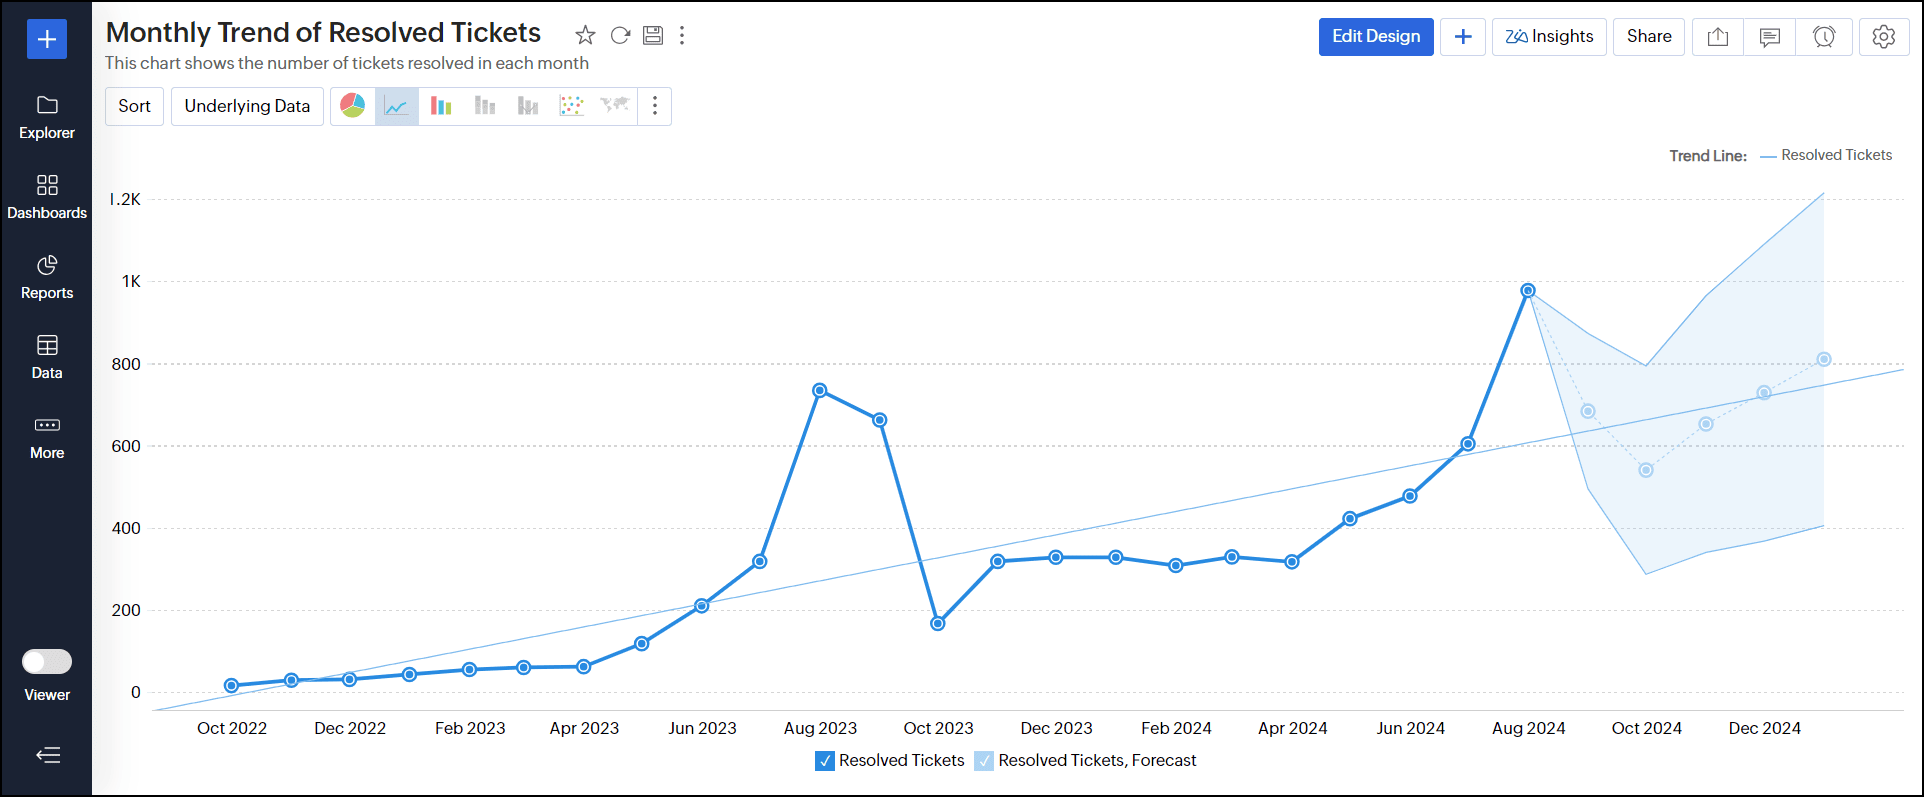Image resolution: width=1924 pixels, height=797 pixels.
Task: Open the comments speech bubble icon
Action: (x=1770, y=37)
